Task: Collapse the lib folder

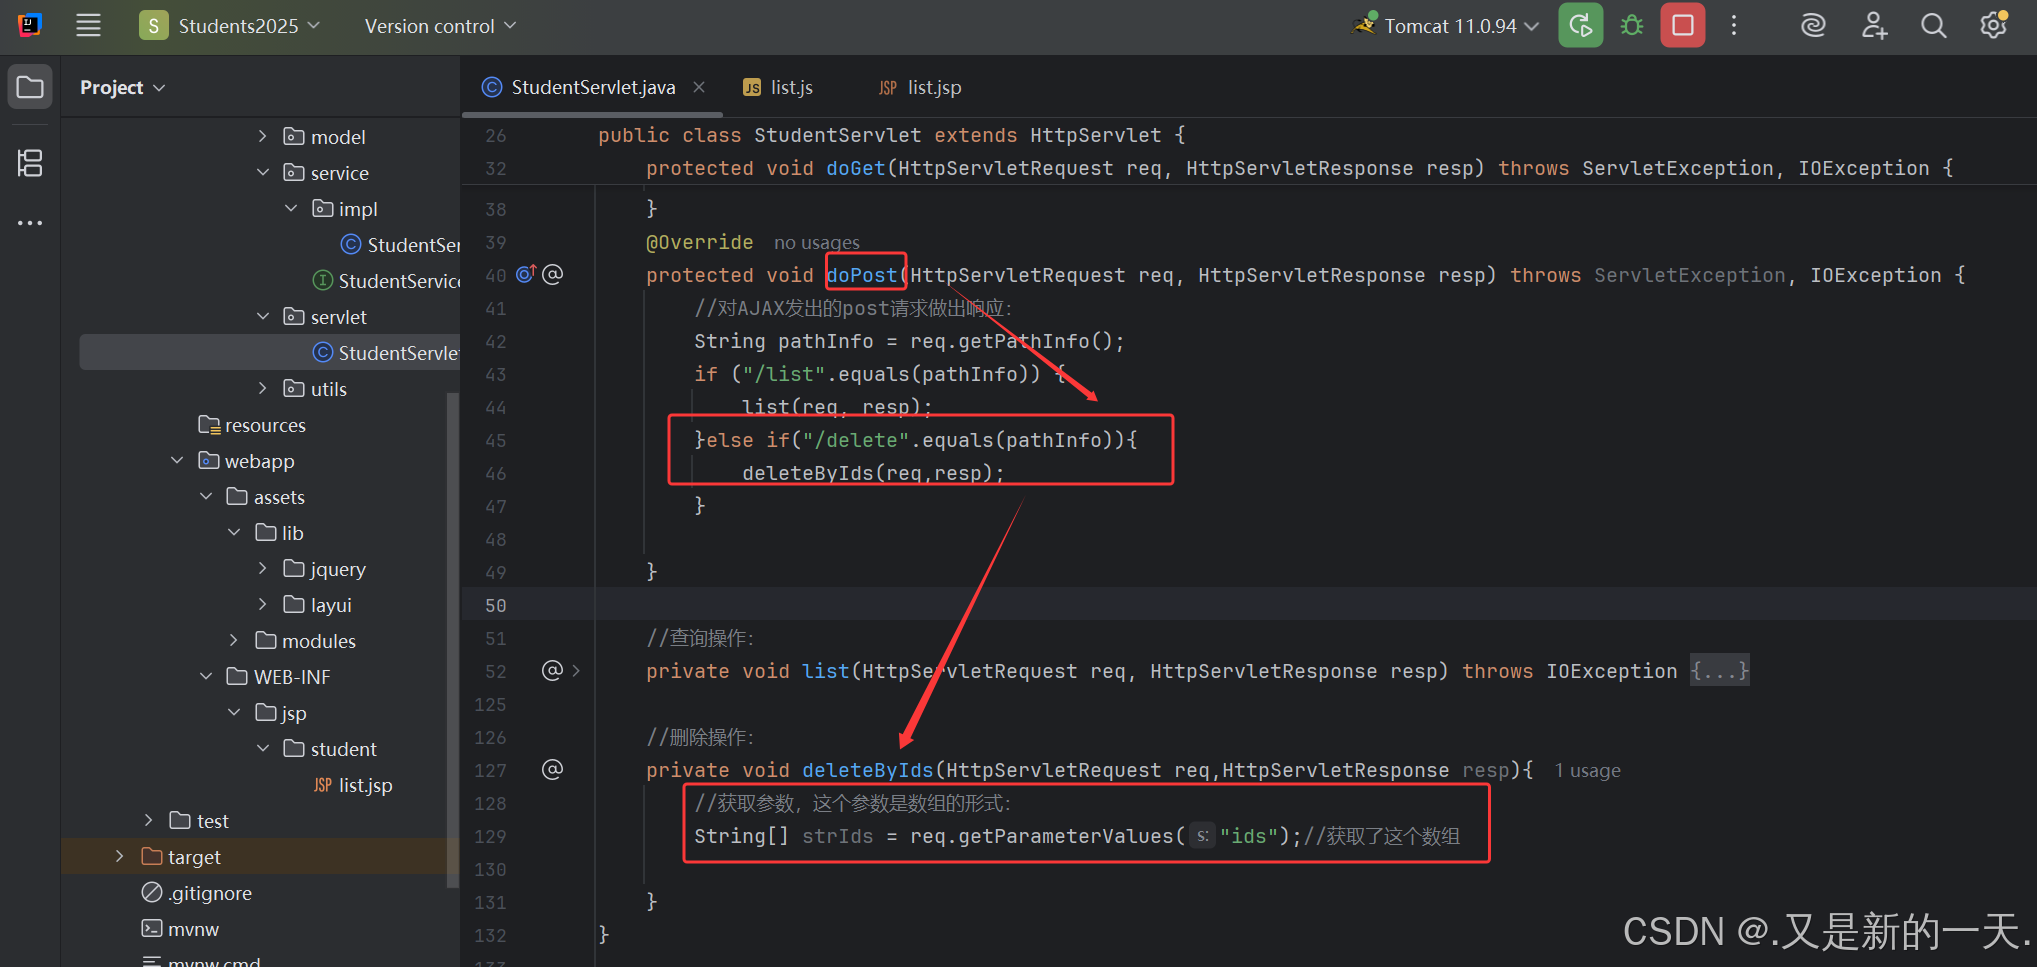Action: 234,532
